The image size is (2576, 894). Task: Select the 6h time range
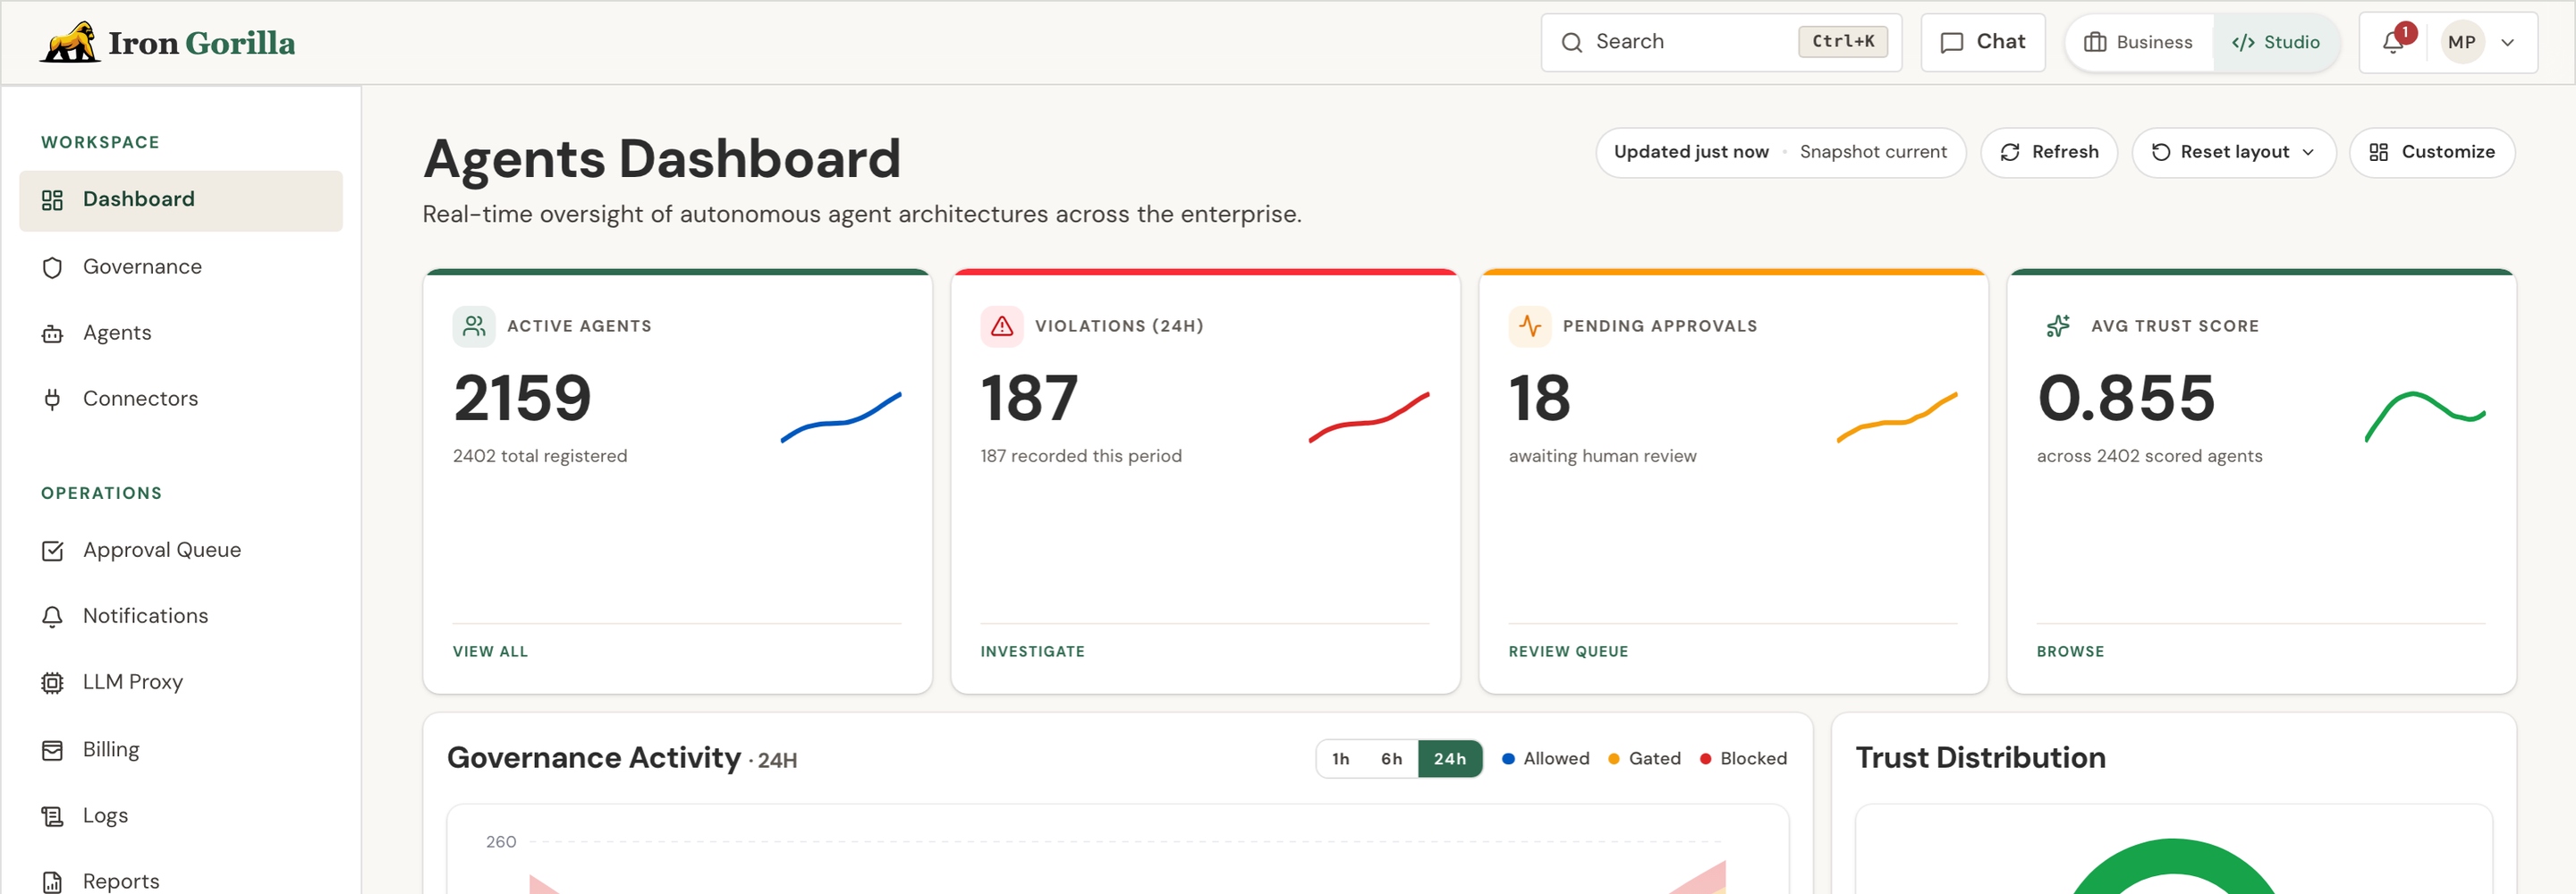(1392, 759)
